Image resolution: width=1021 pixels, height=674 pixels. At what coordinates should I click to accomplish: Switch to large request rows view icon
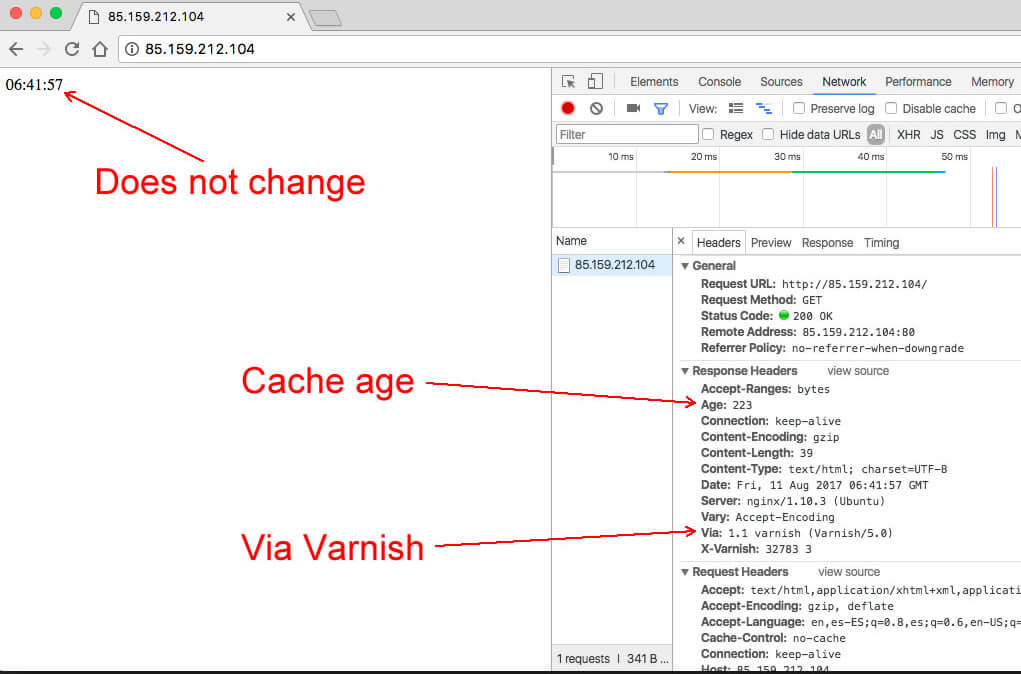[x=736, y=108]
